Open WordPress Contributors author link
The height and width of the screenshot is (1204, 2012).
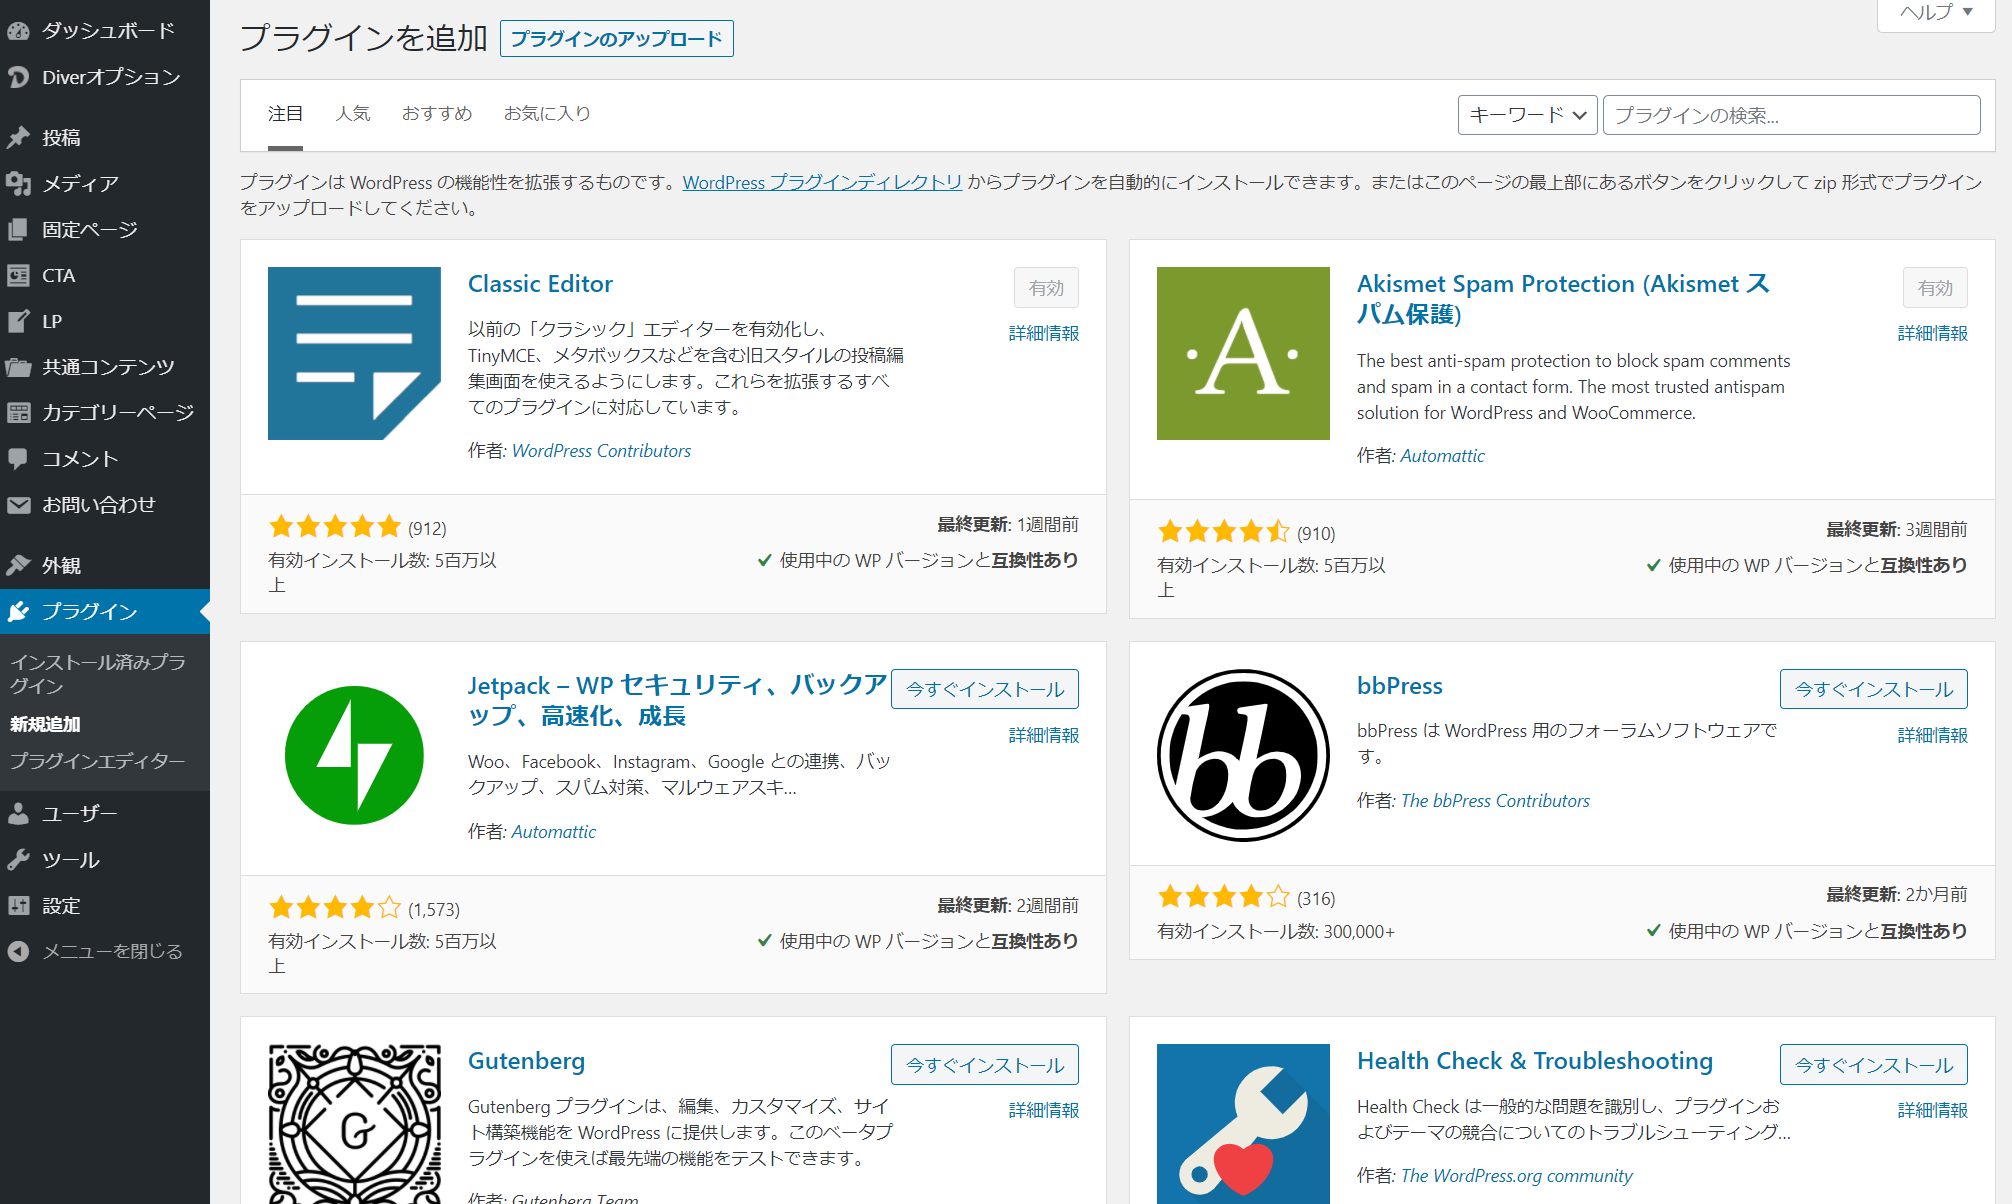(x=601, y=451)
